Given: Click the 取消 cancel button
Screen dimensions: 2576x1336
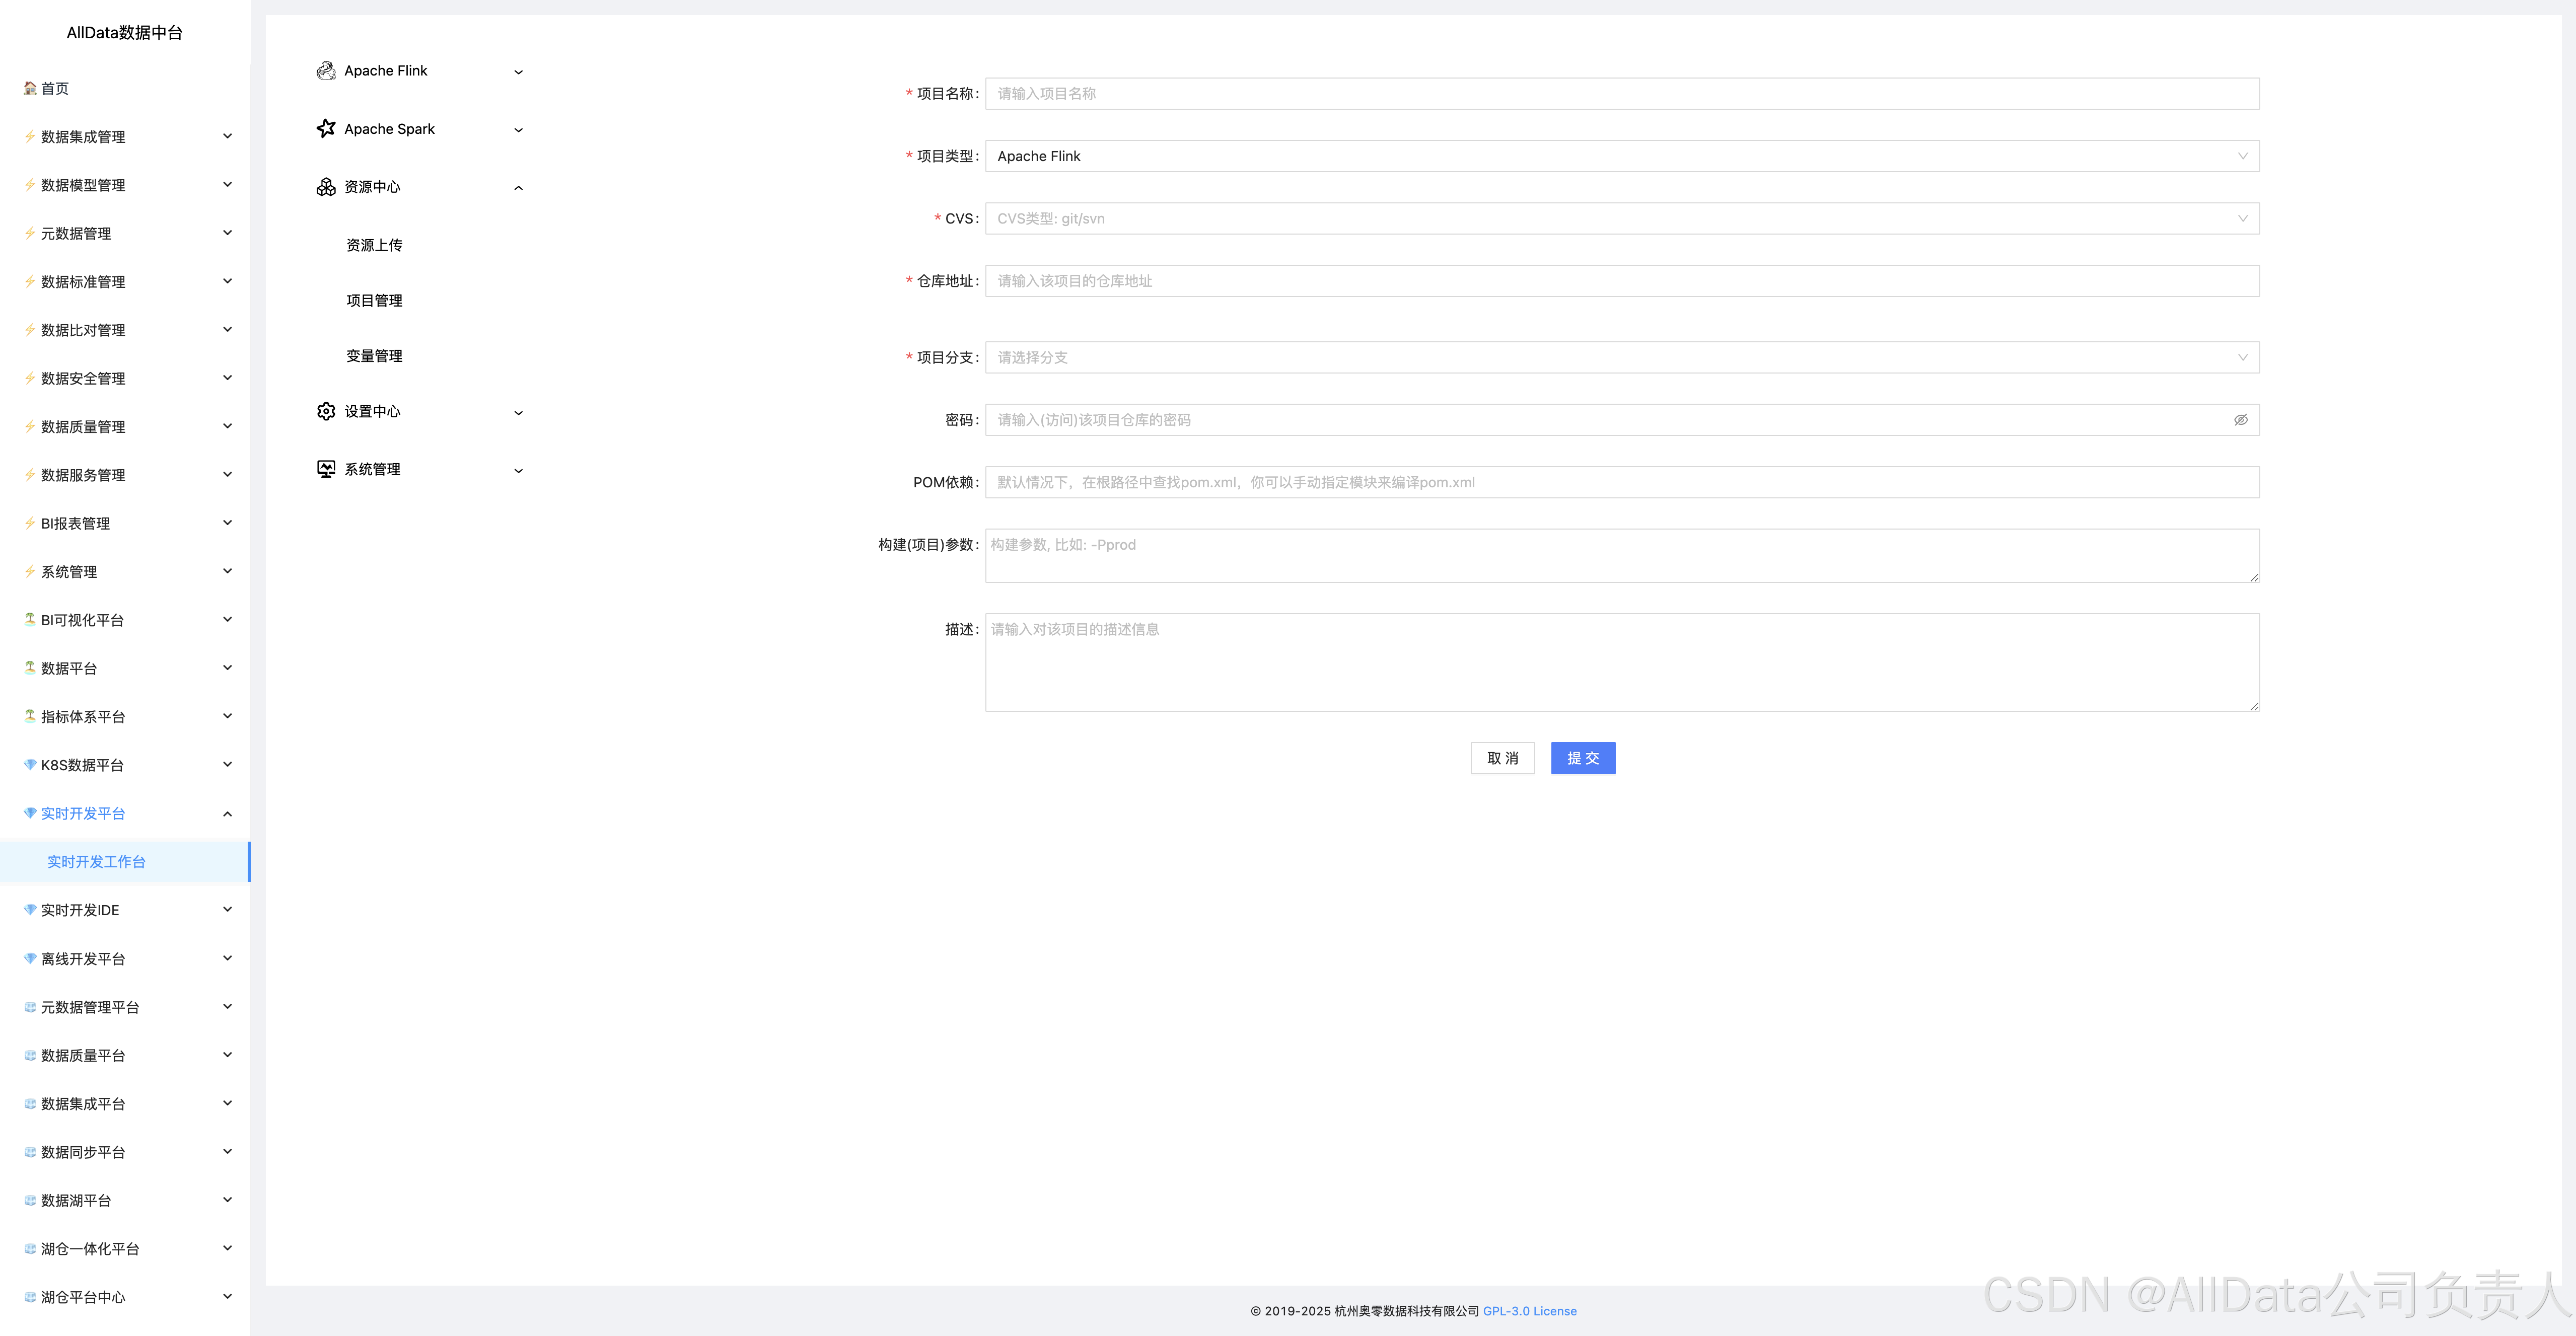Looking at the screenshot, I should tap(1502, 758).
